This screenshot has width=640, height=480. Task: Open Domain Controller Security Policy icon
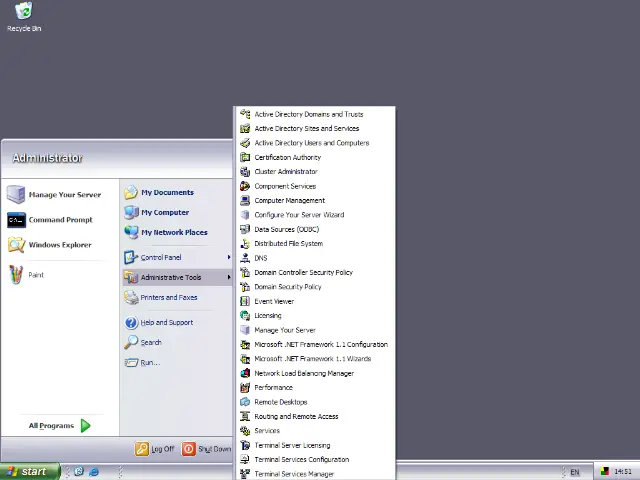(x=245, y=272)
